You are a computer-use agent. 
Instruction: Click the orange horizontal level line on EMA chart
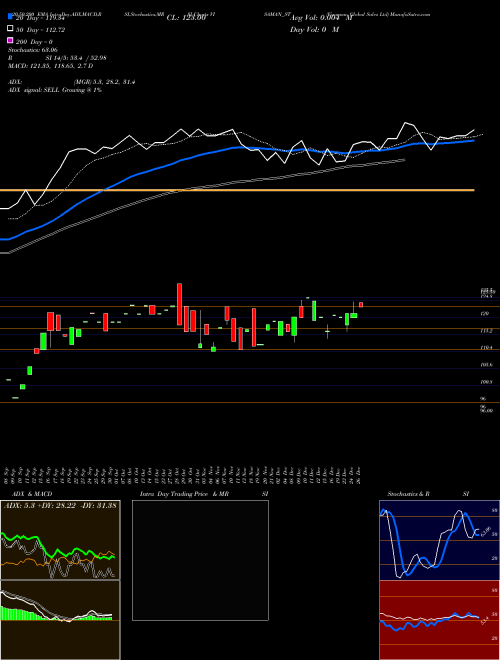pos(237,190)
